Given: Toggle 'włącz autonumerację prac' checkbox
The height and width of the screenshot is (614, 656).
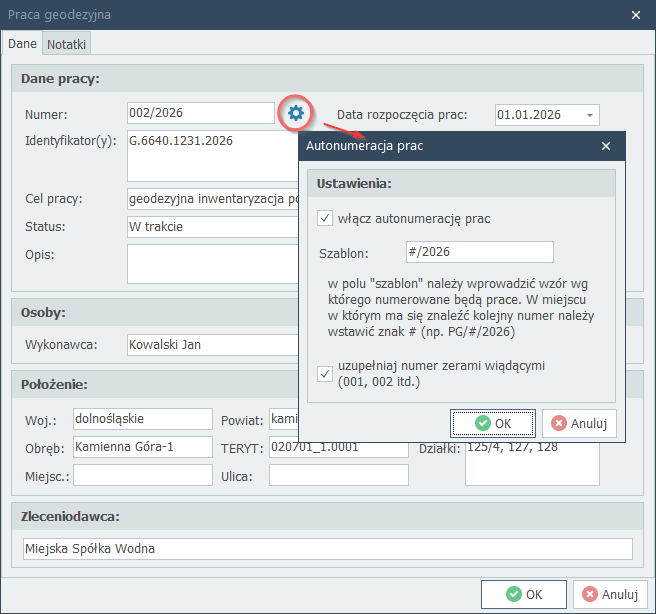Looking at the screenshot, I should click(325, 218).
